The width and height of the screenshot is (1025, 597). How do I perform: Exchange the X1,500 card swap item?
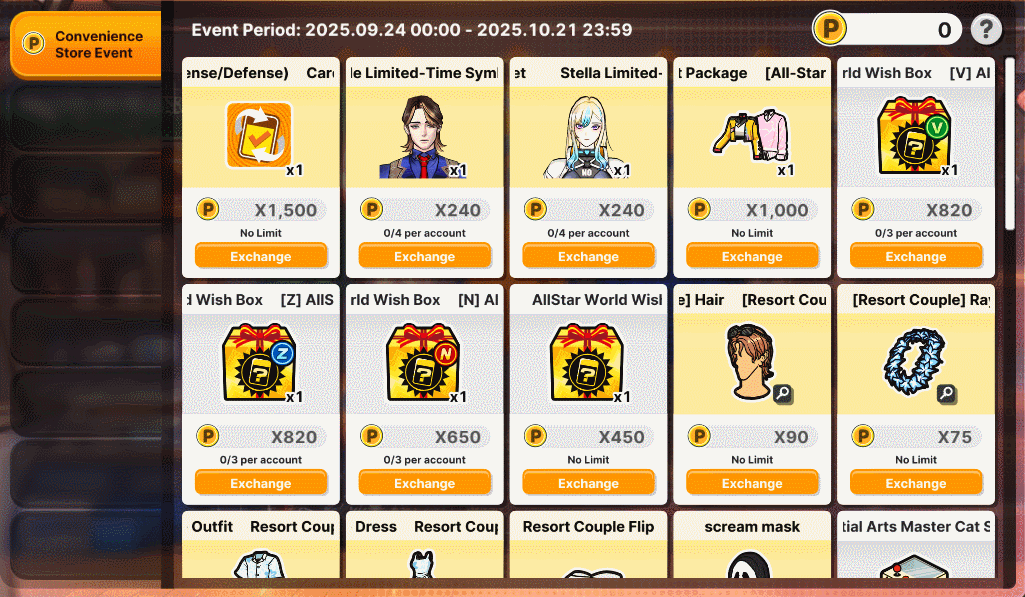coord(261,256)
